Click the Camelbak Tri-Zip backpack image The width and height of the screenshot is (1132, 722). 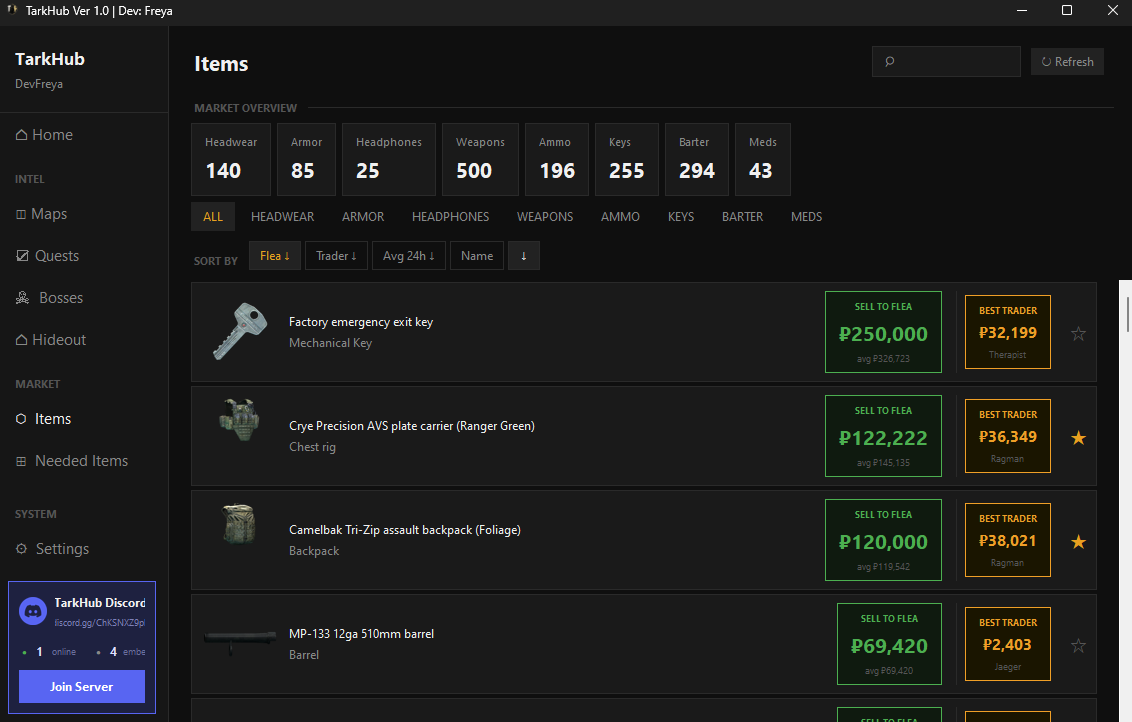pyautogui.click(x=239, y=523)
